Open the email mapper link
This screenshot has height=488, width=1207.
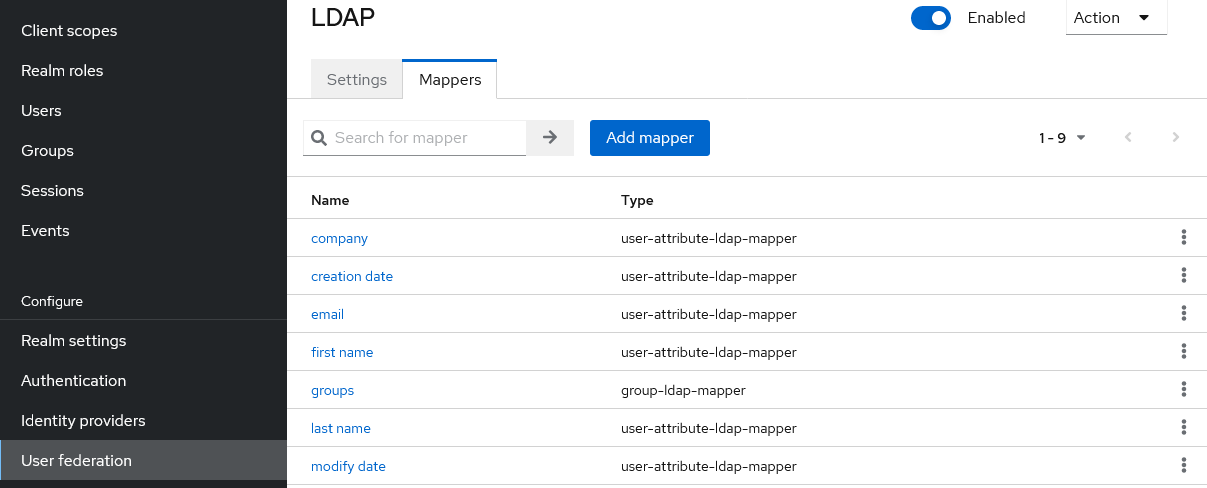point(328,314)
